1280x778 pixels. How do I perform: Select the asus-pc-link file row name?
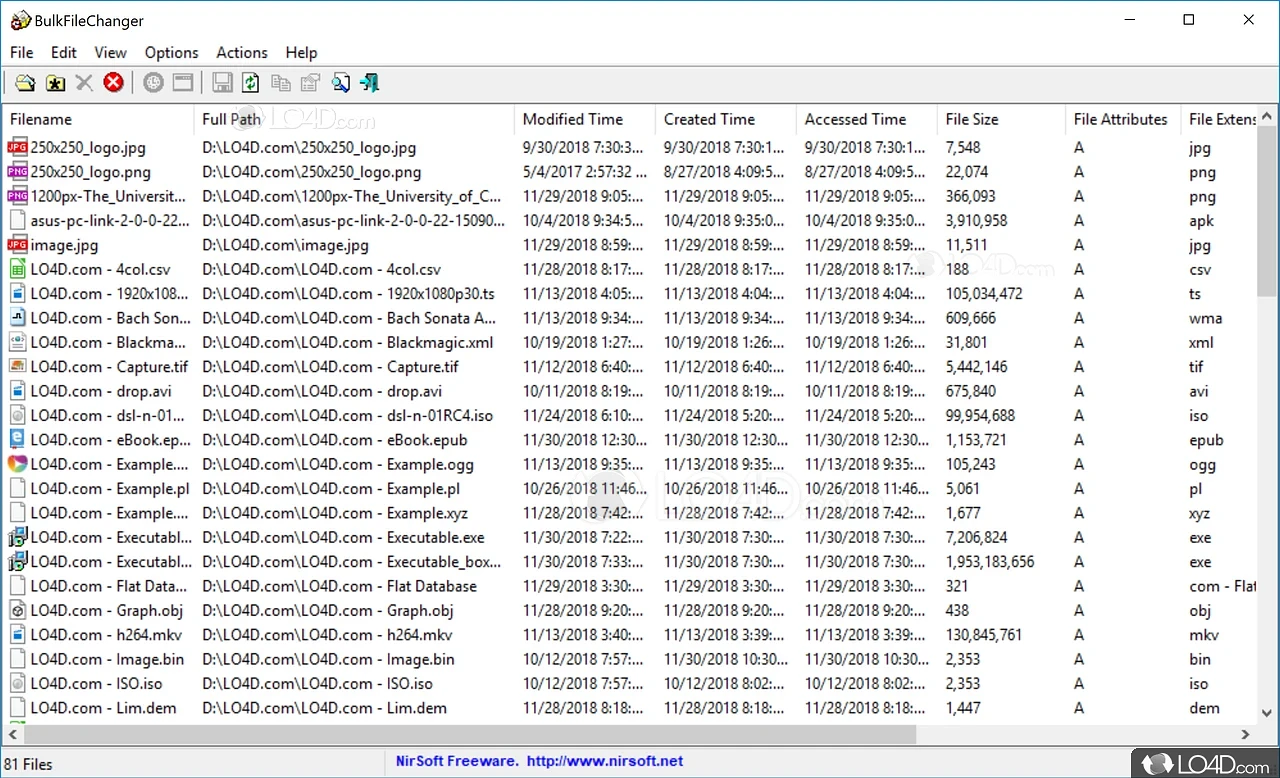coord(110,221)
